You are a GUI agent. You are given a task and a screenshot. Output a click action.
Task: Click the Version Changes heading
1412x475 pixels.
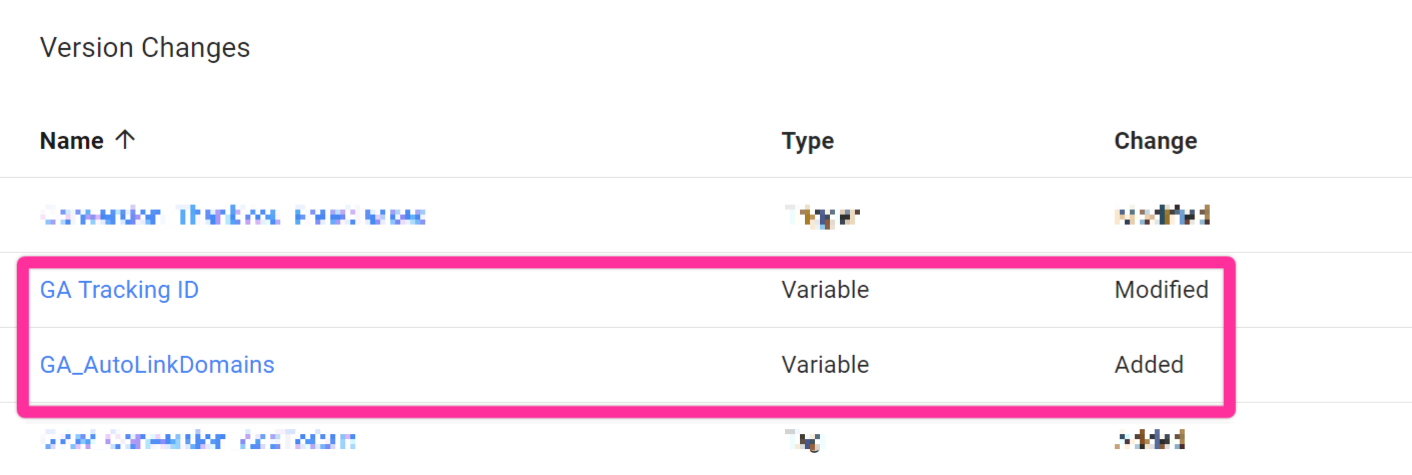[x=145, y=47]
